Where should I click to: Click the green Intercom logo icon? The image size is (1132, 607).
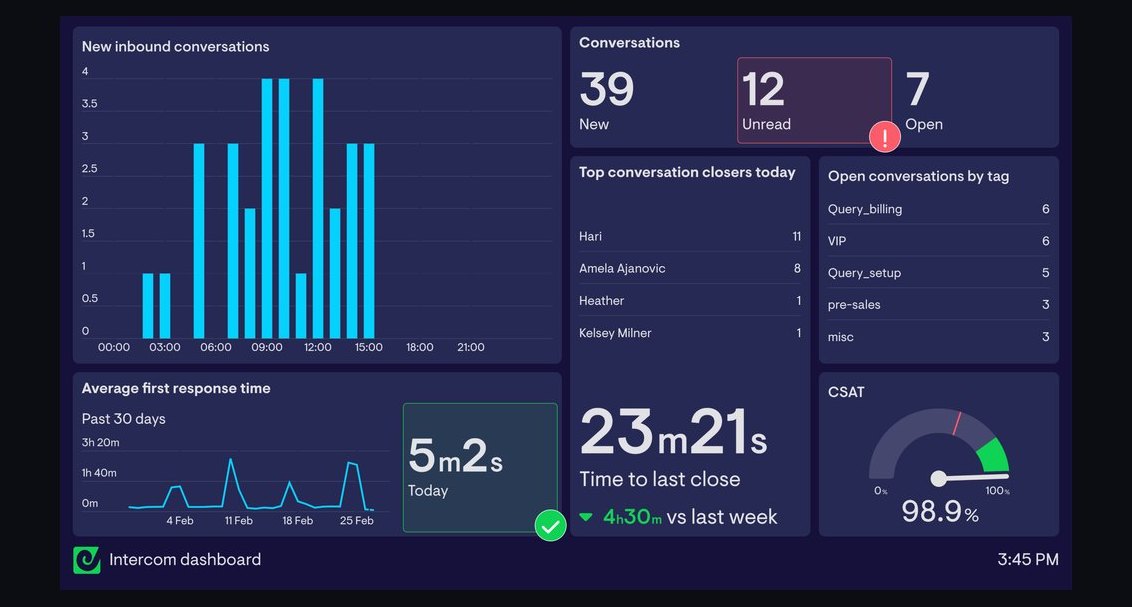pyautogui.click(x=87, y=560)
